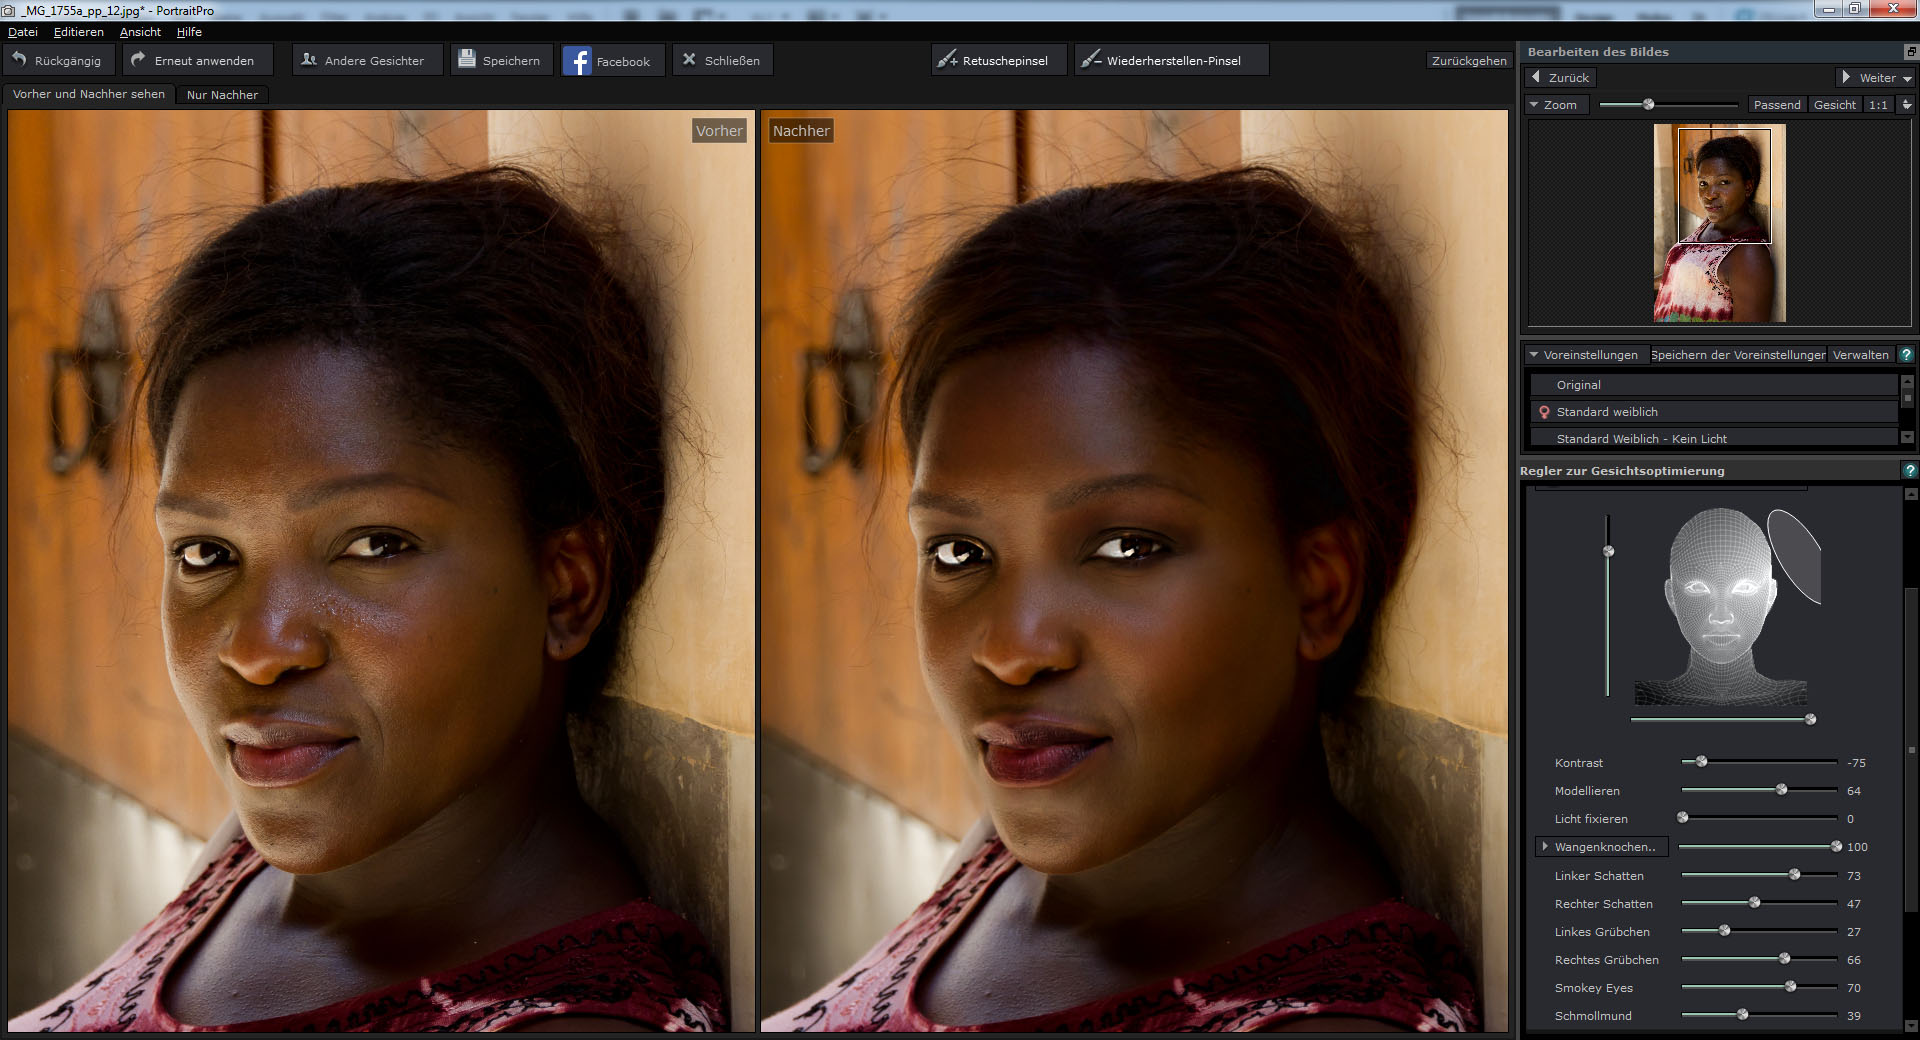Adjust the Modellieren slider
This screenshot has width=1920, height=1040.
point(1782,790)
